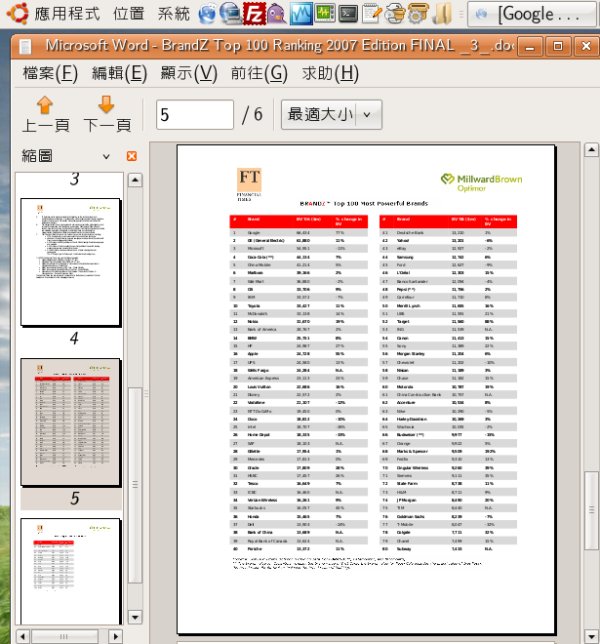Click the Ubuntu logo icon

(x=17, y=14)
